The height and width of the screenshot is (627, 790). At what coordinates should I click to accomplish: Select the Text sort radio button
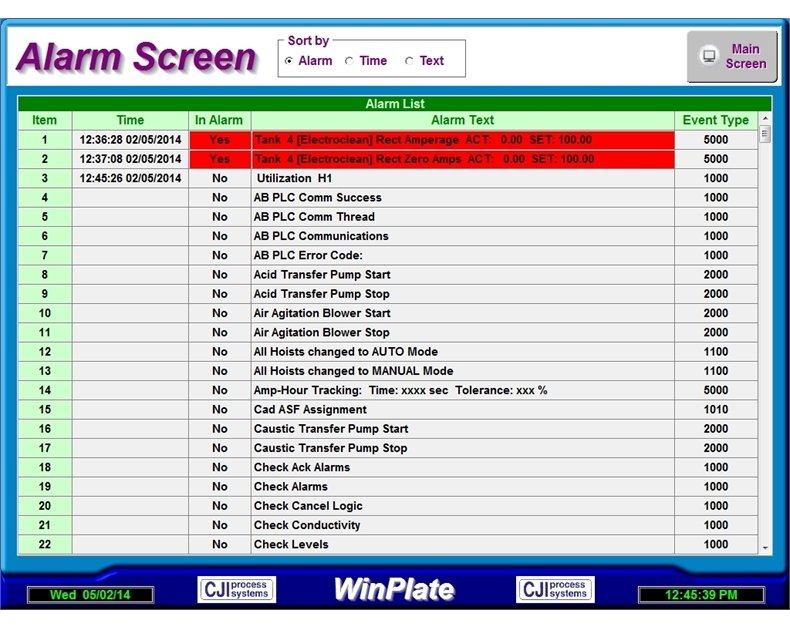pos(409,61)
